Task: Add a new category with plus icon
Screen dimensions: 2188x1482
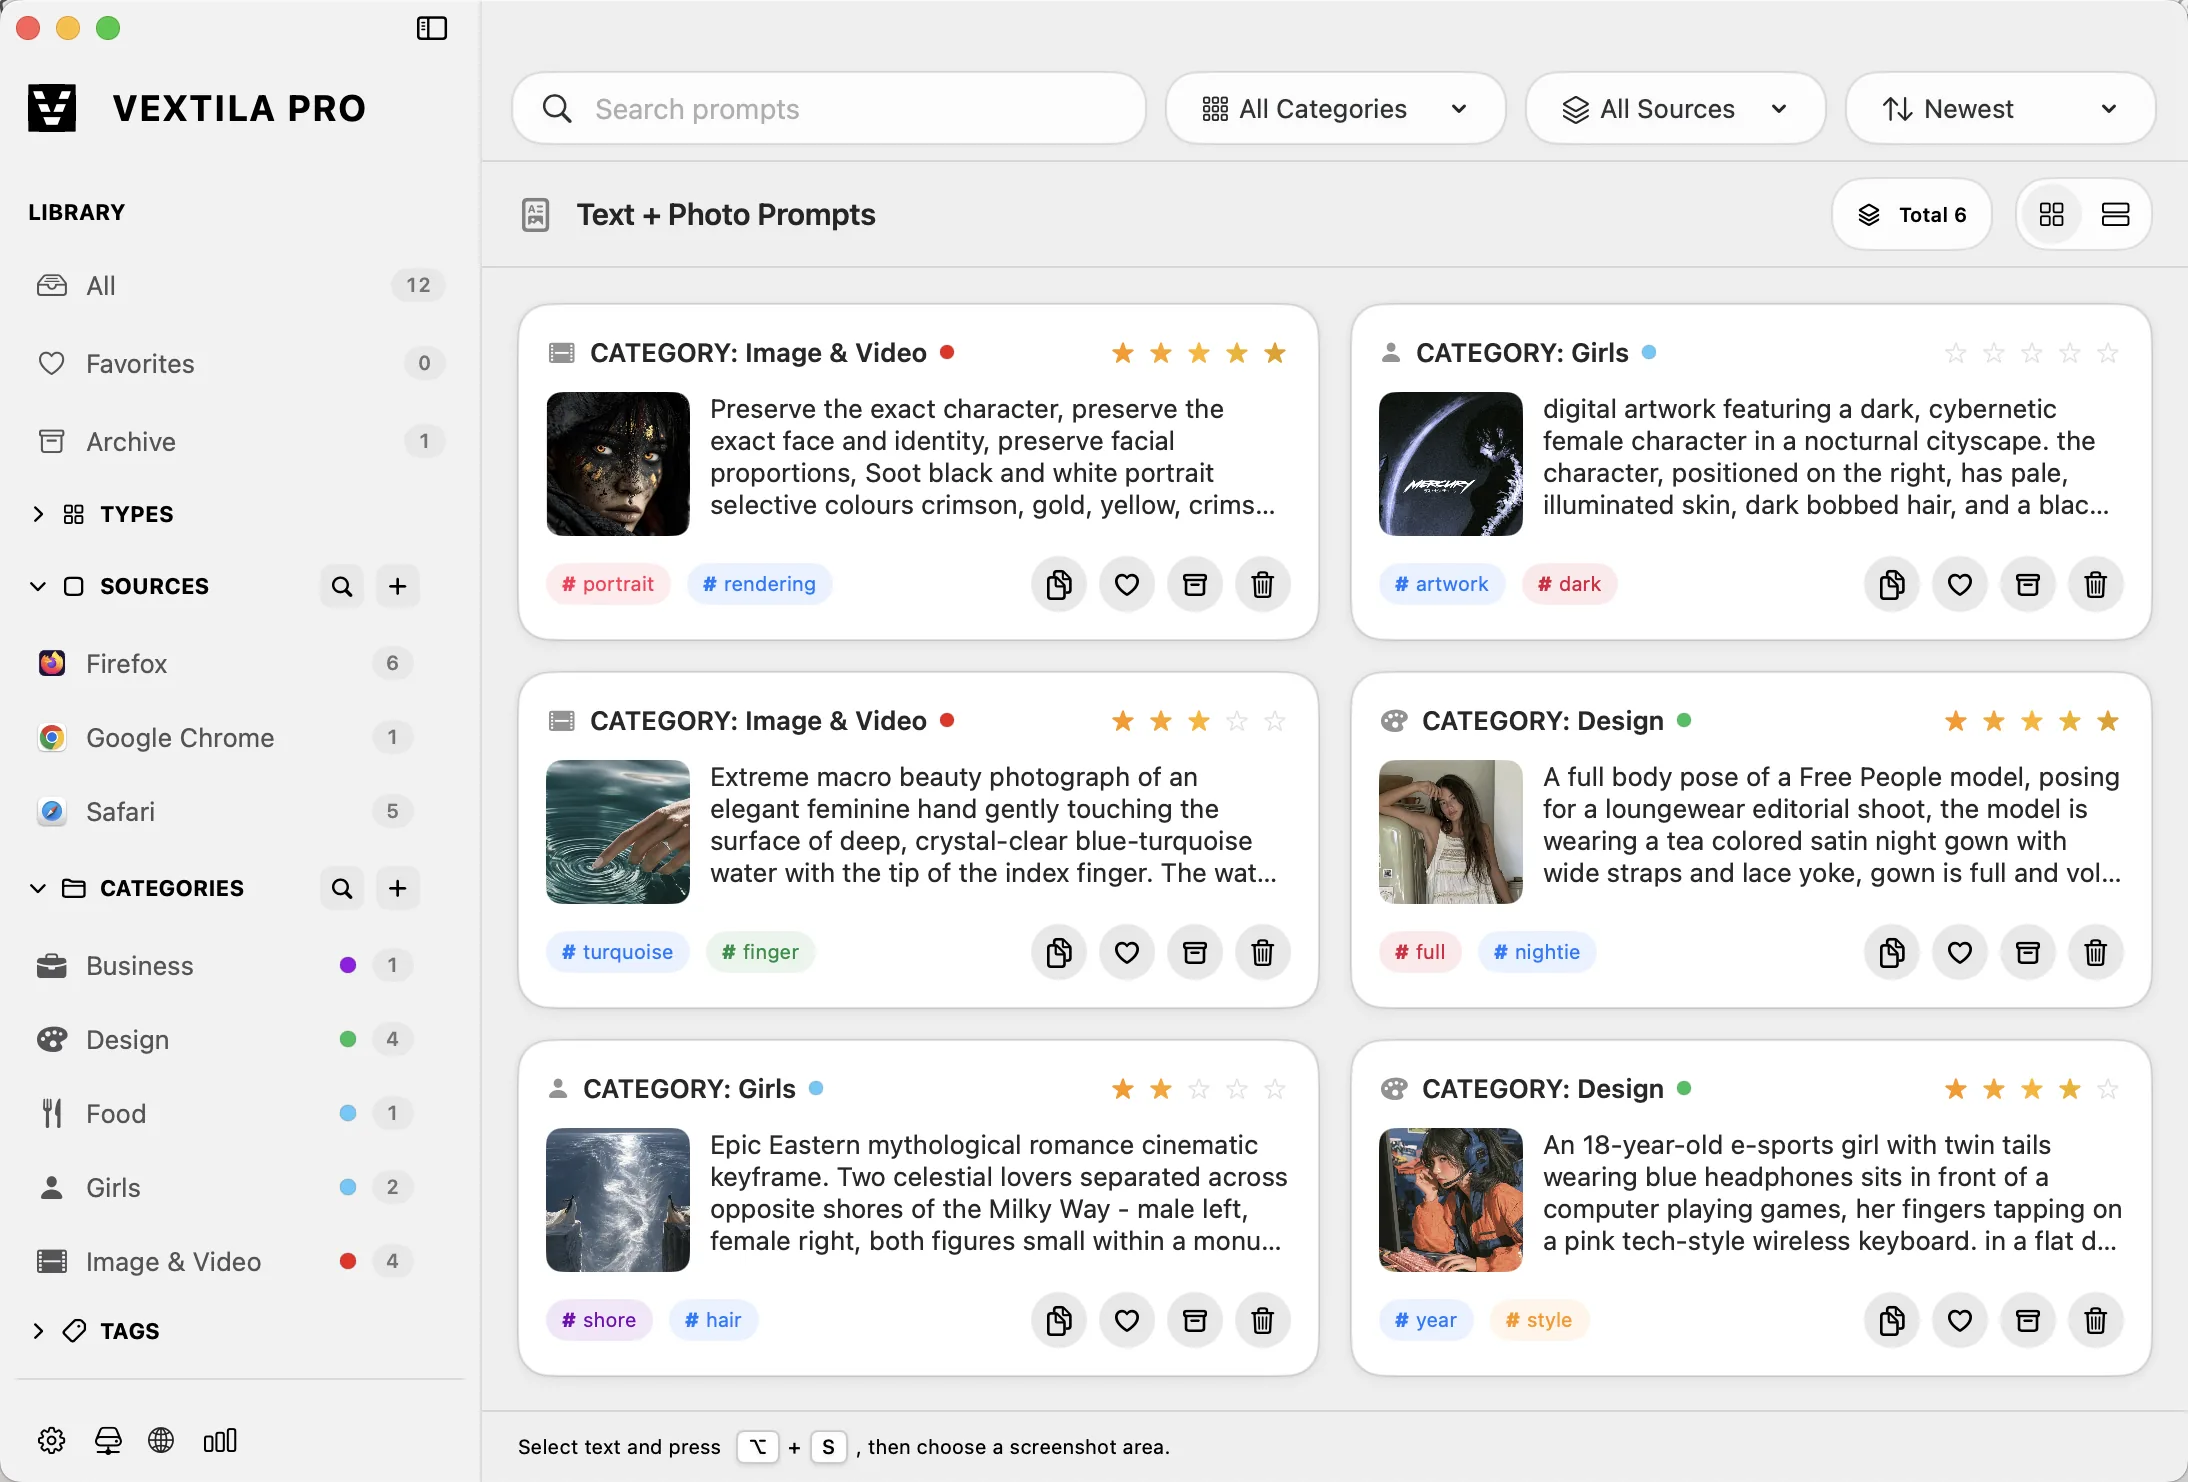Action: 398,888
